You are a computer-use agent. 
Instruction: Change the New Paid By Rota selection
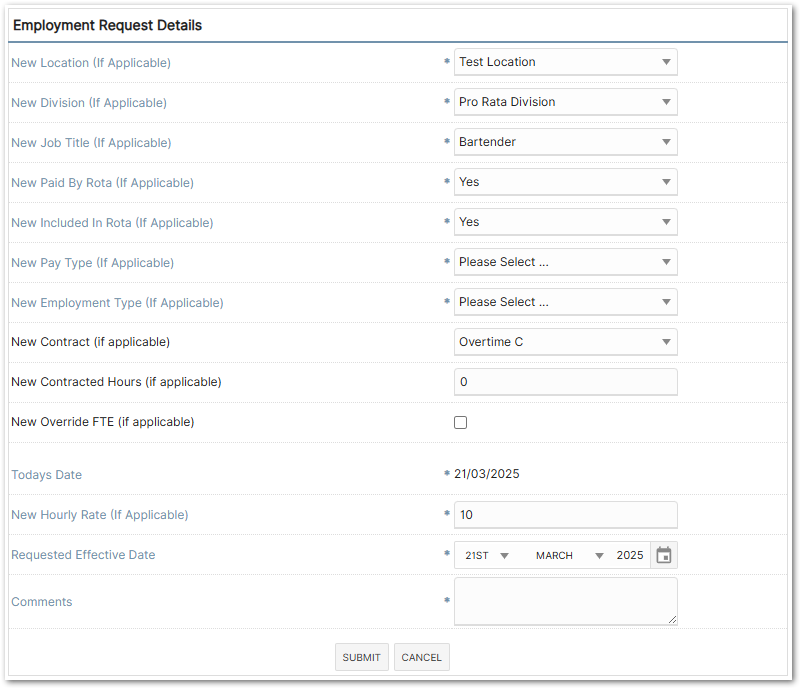click(x=565, y=182)
